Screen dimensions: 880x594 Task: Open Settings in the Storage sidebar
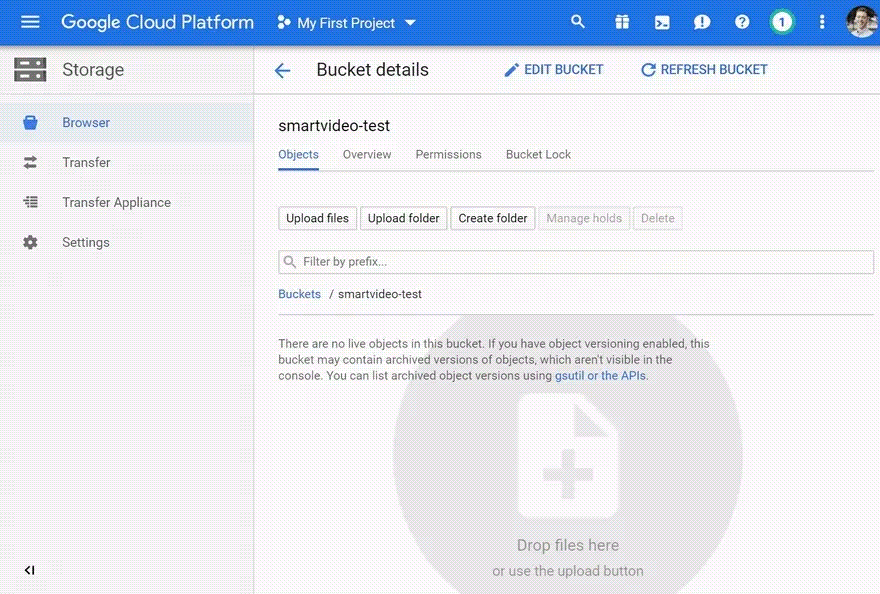85,242
